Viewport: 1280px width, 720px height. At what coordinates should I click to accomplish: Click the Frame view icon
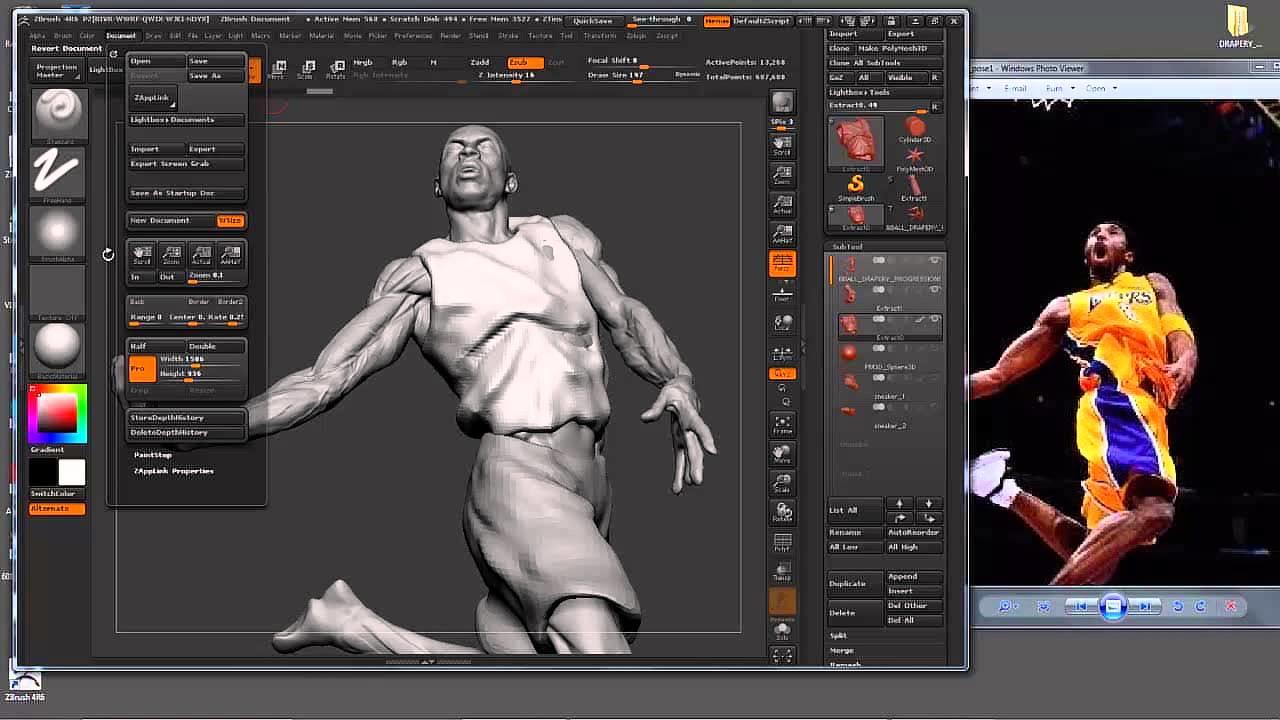click(x=782, y=424)
